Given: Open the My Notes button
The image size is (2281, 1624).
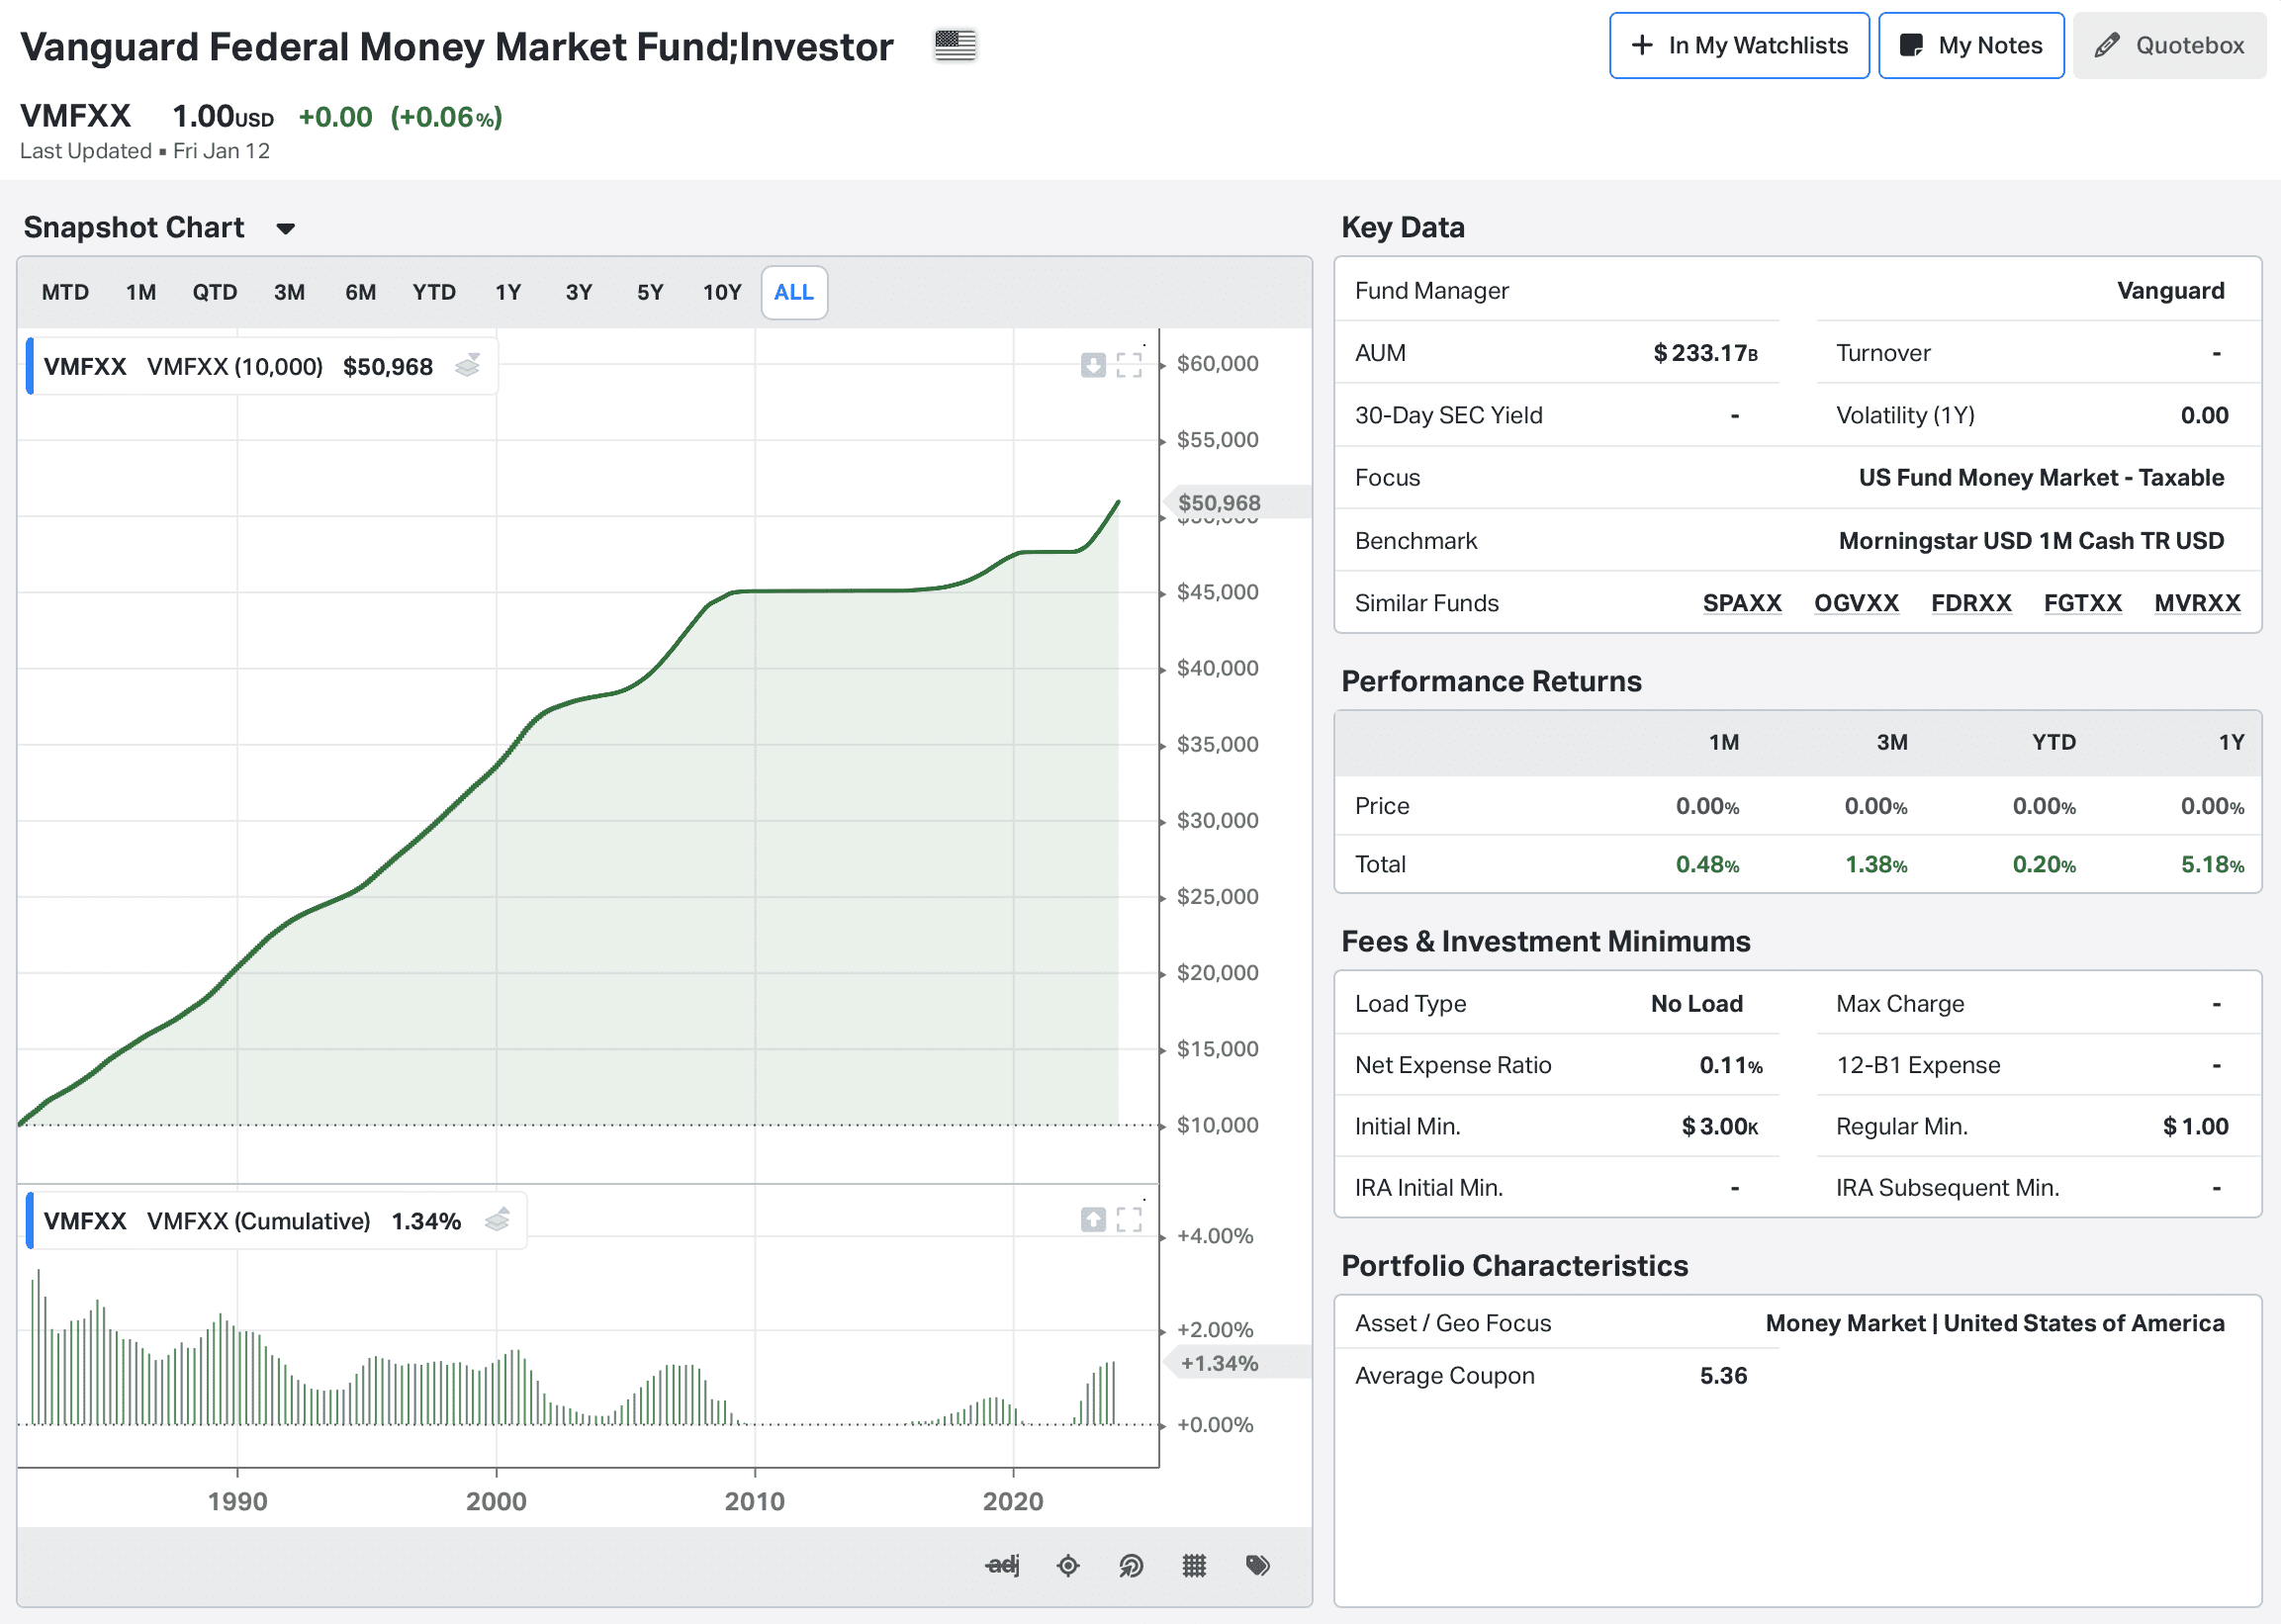Looking at the screenshot, I should point(1970,45).
